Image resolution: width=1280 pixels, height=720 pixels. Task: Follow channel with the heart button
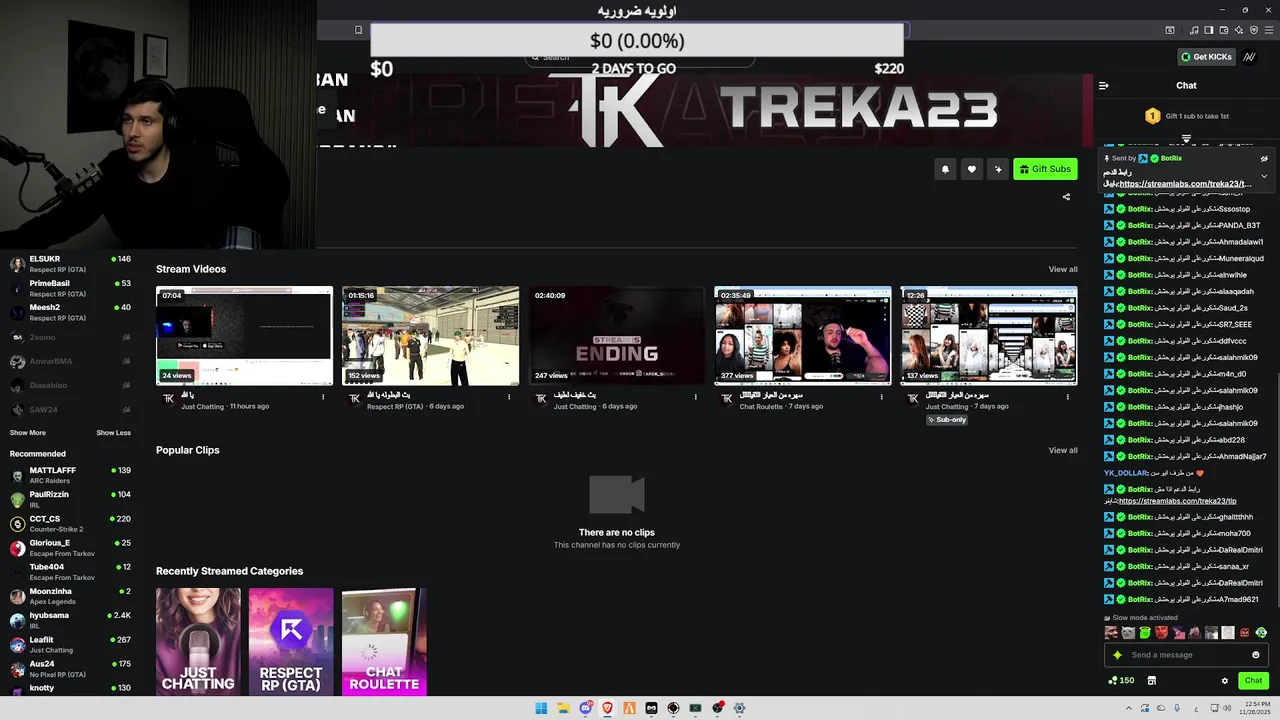tap(971, 169)
